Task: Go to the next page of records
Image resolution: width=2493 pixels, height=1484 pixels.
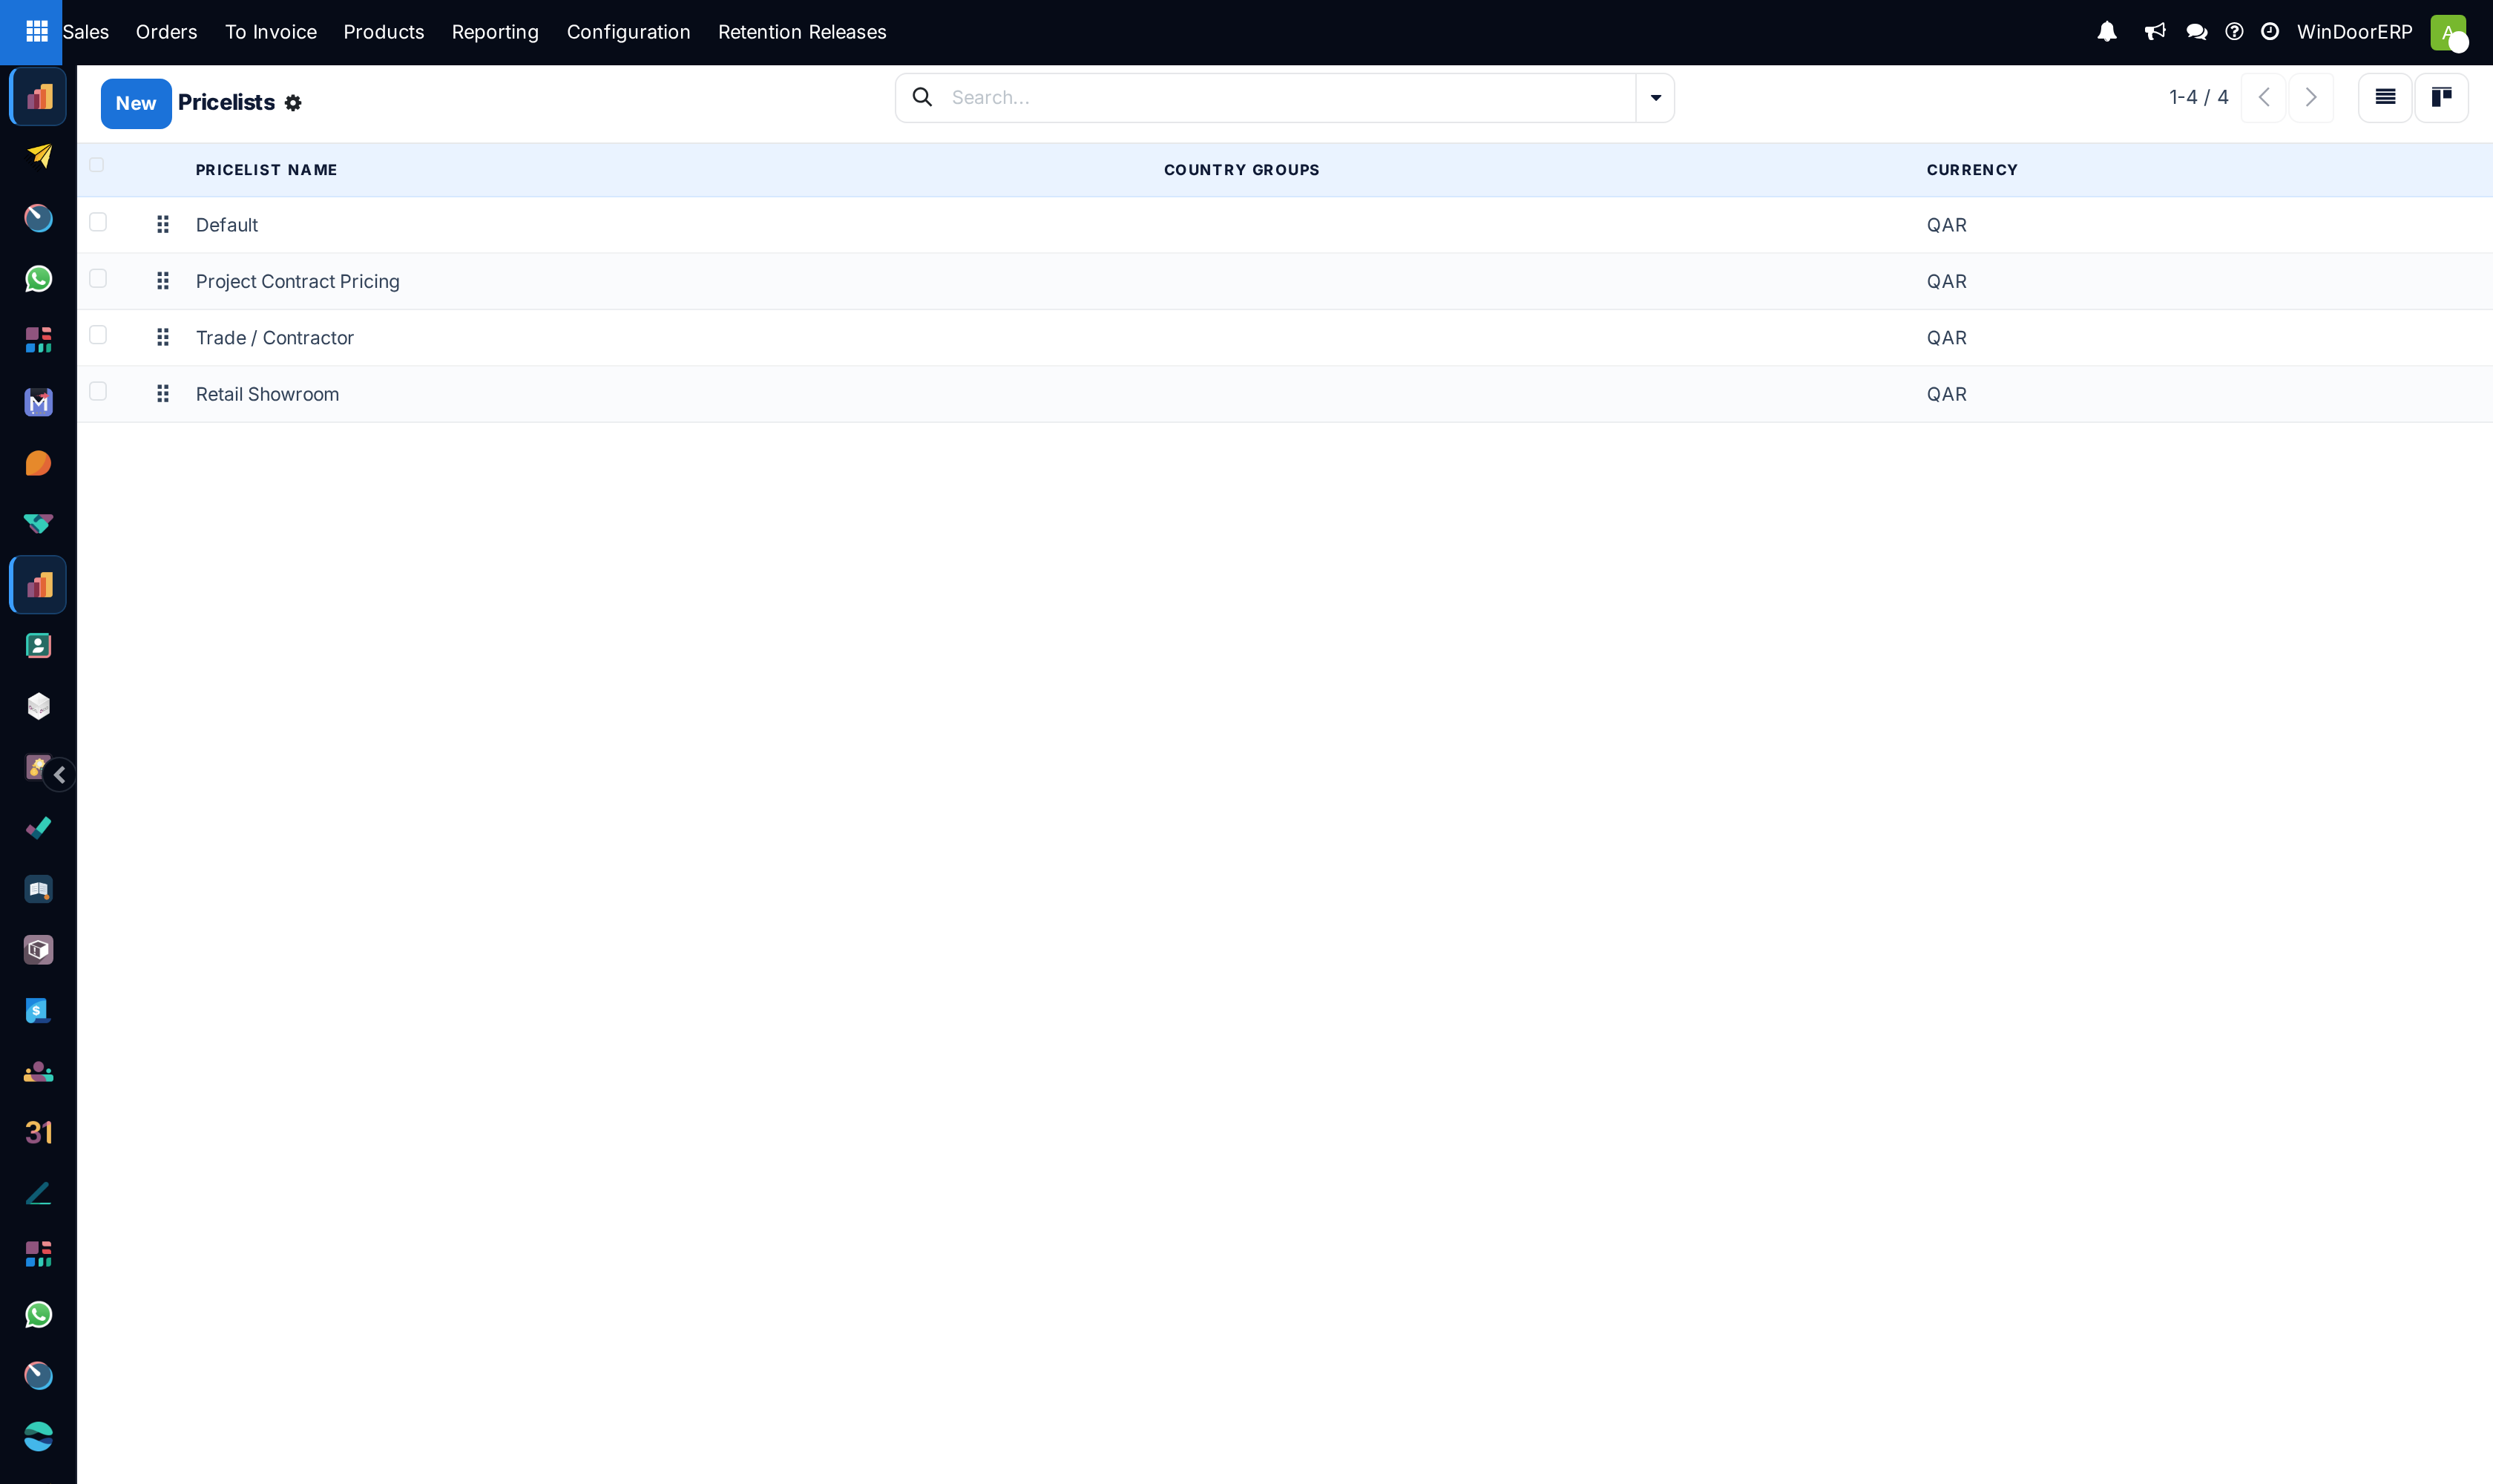Action: tap(2311, 97)
